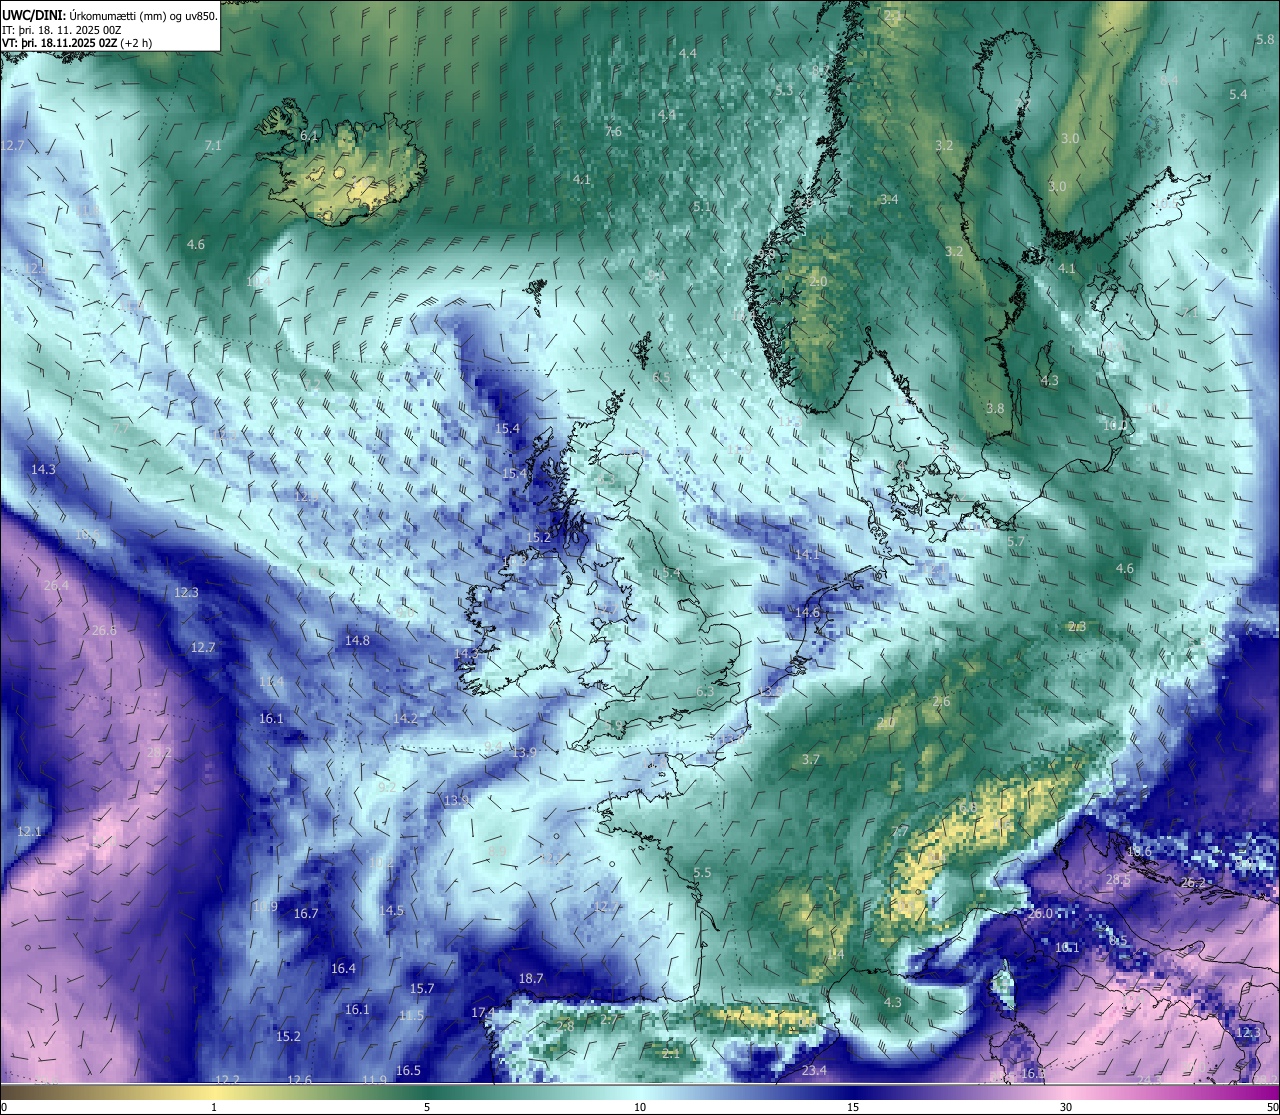Click the 2.1 value over Spain
Screen dimensions: 1280x1115
pyautogui.click(x=671, y=1052)
